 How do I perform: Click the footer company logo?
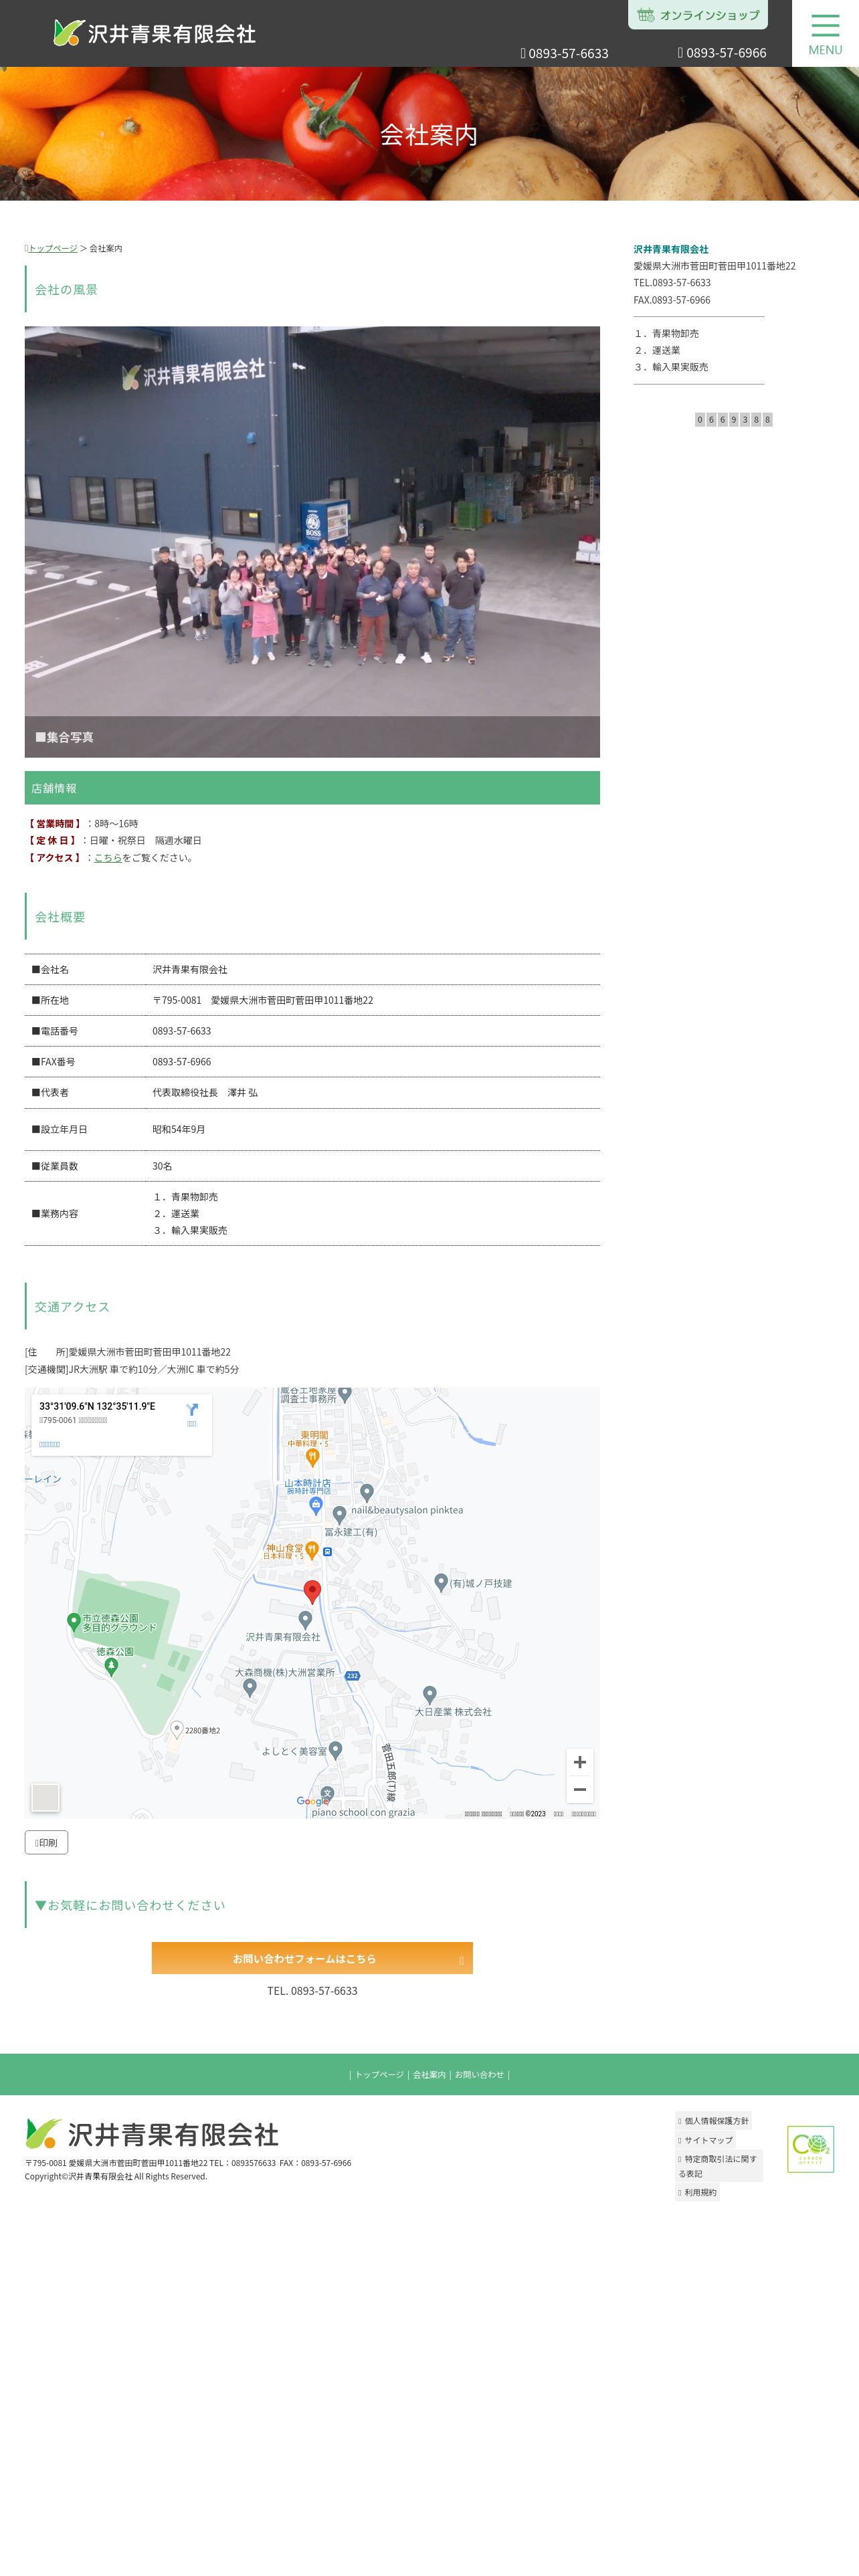pos(152,2135)
